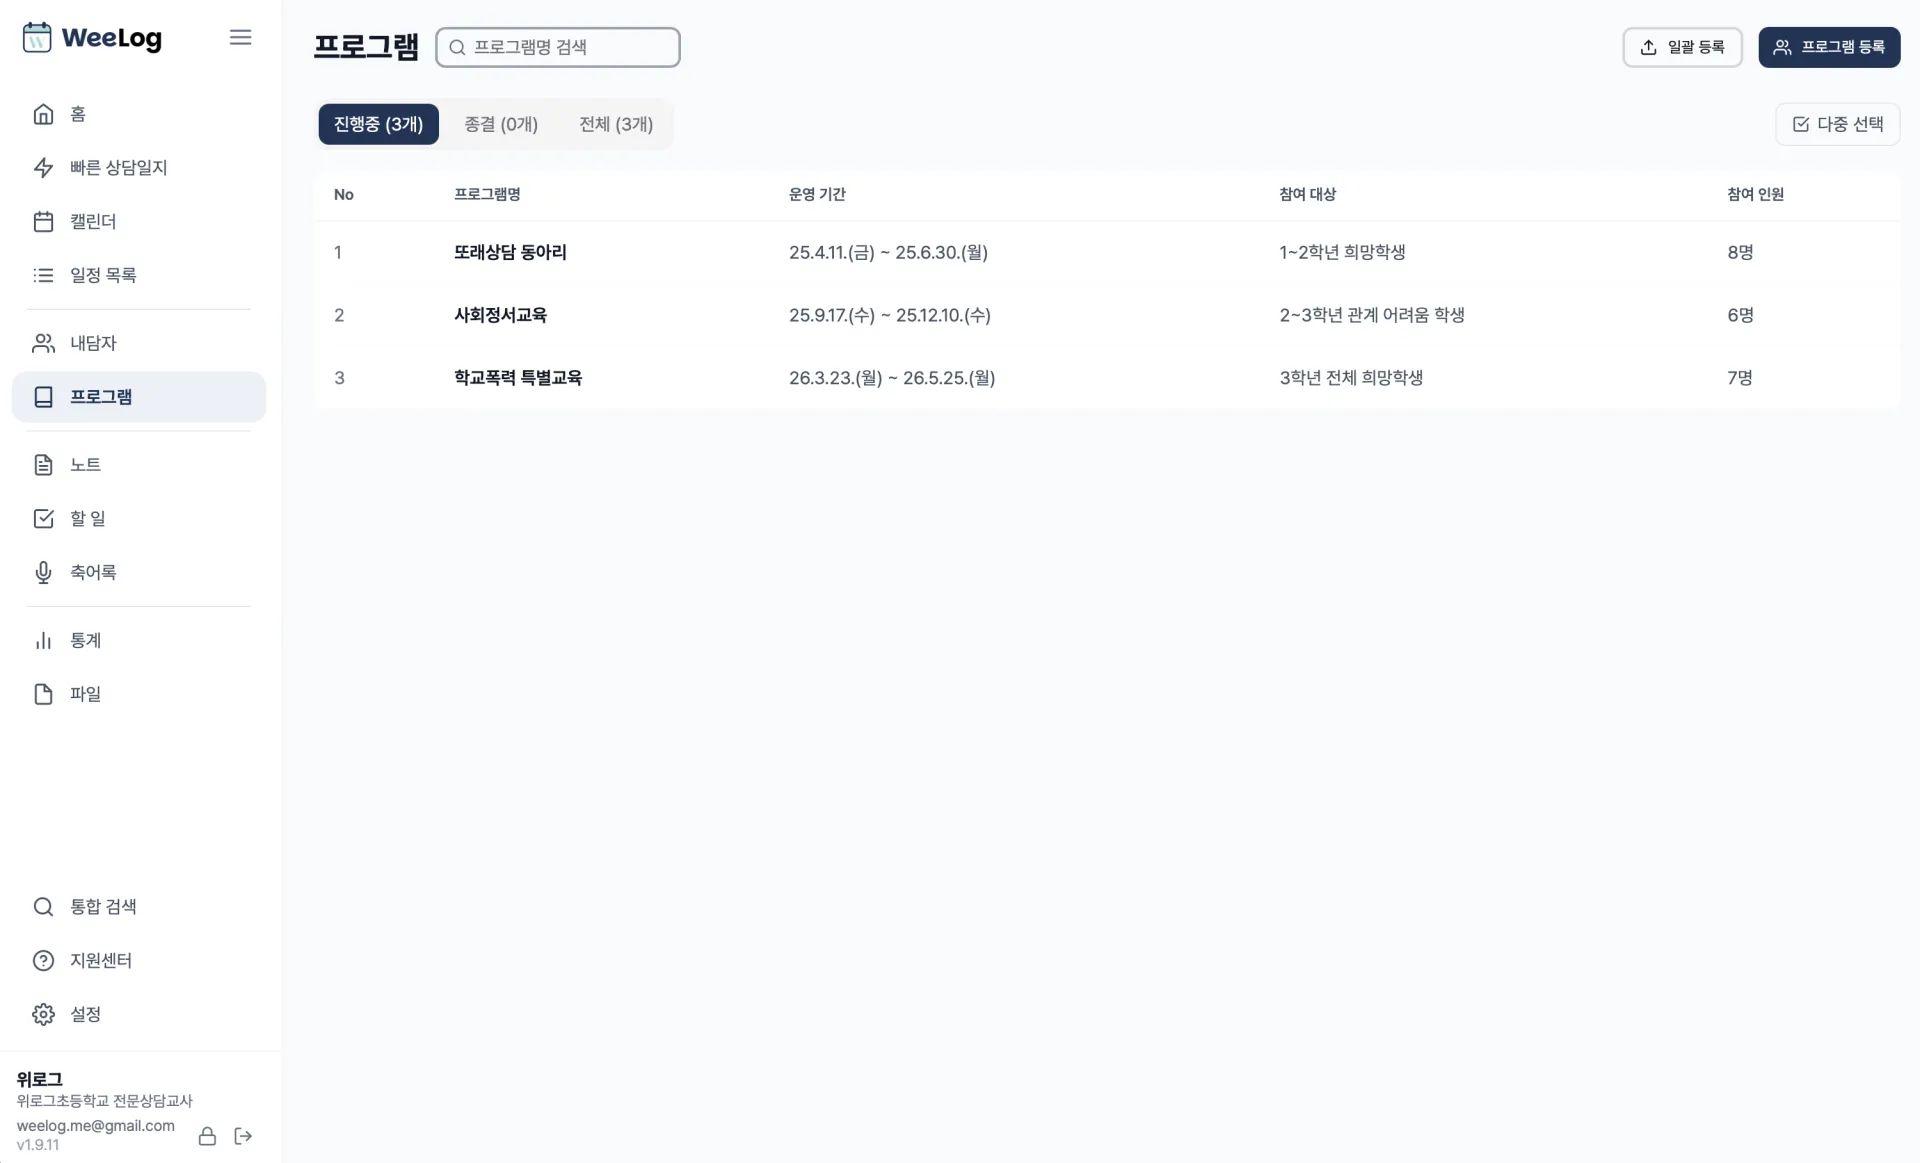Open the 설정 sidebar entry

click(x=139, y=1014)
